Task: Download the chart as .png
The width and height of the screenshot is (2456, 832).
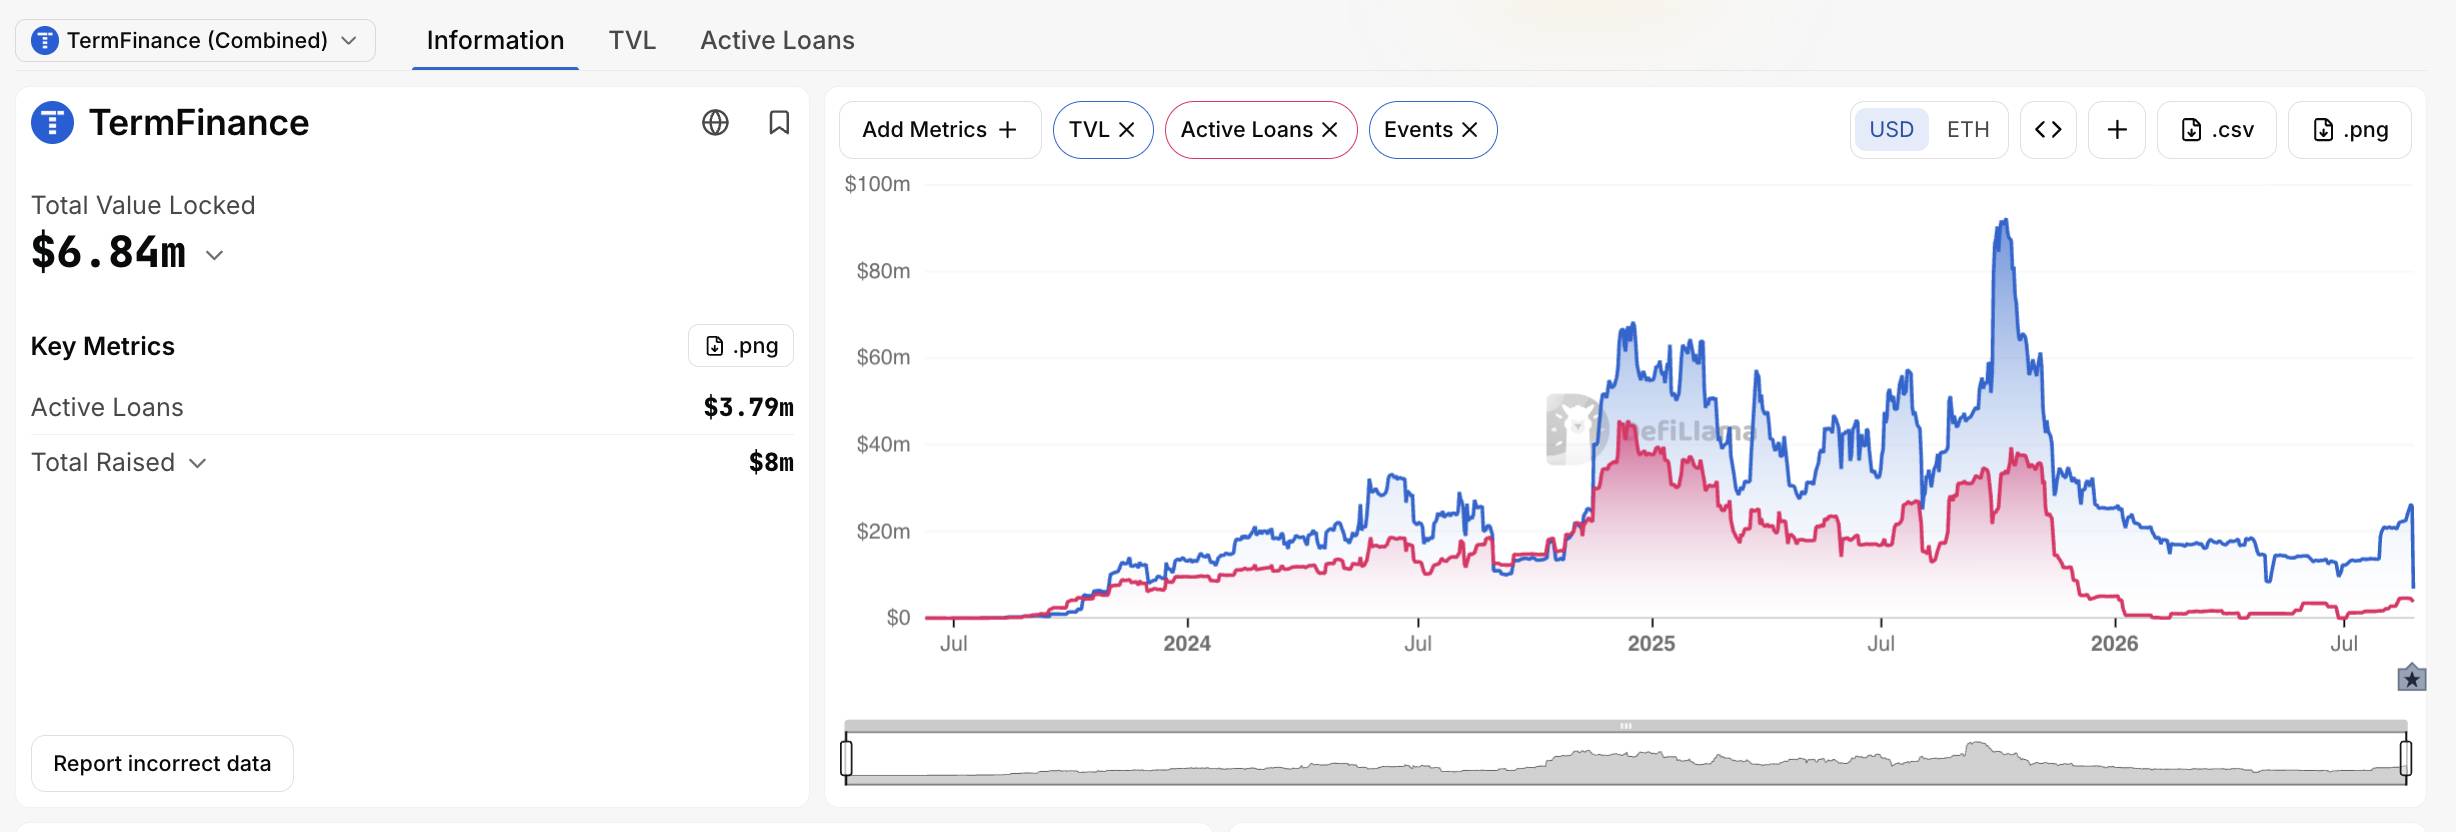Action: [2350, 130]
